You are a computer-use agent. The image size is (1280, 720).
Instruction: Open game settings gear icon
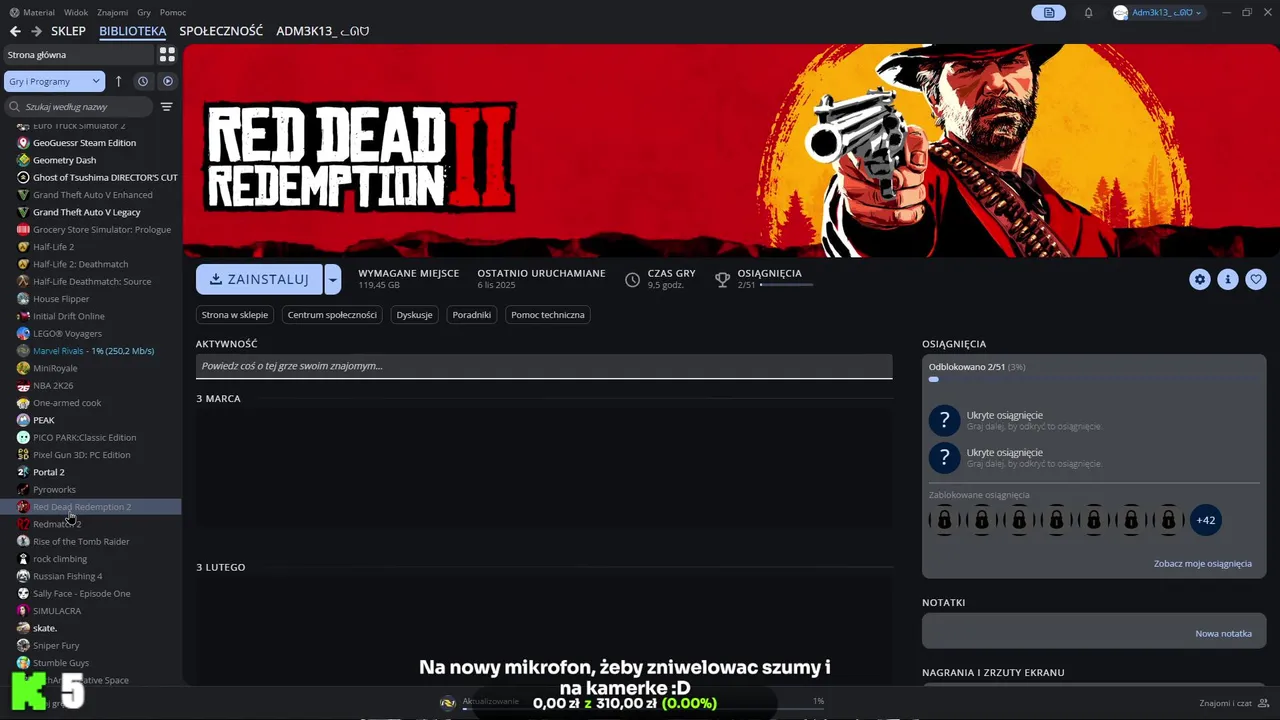1200,280
